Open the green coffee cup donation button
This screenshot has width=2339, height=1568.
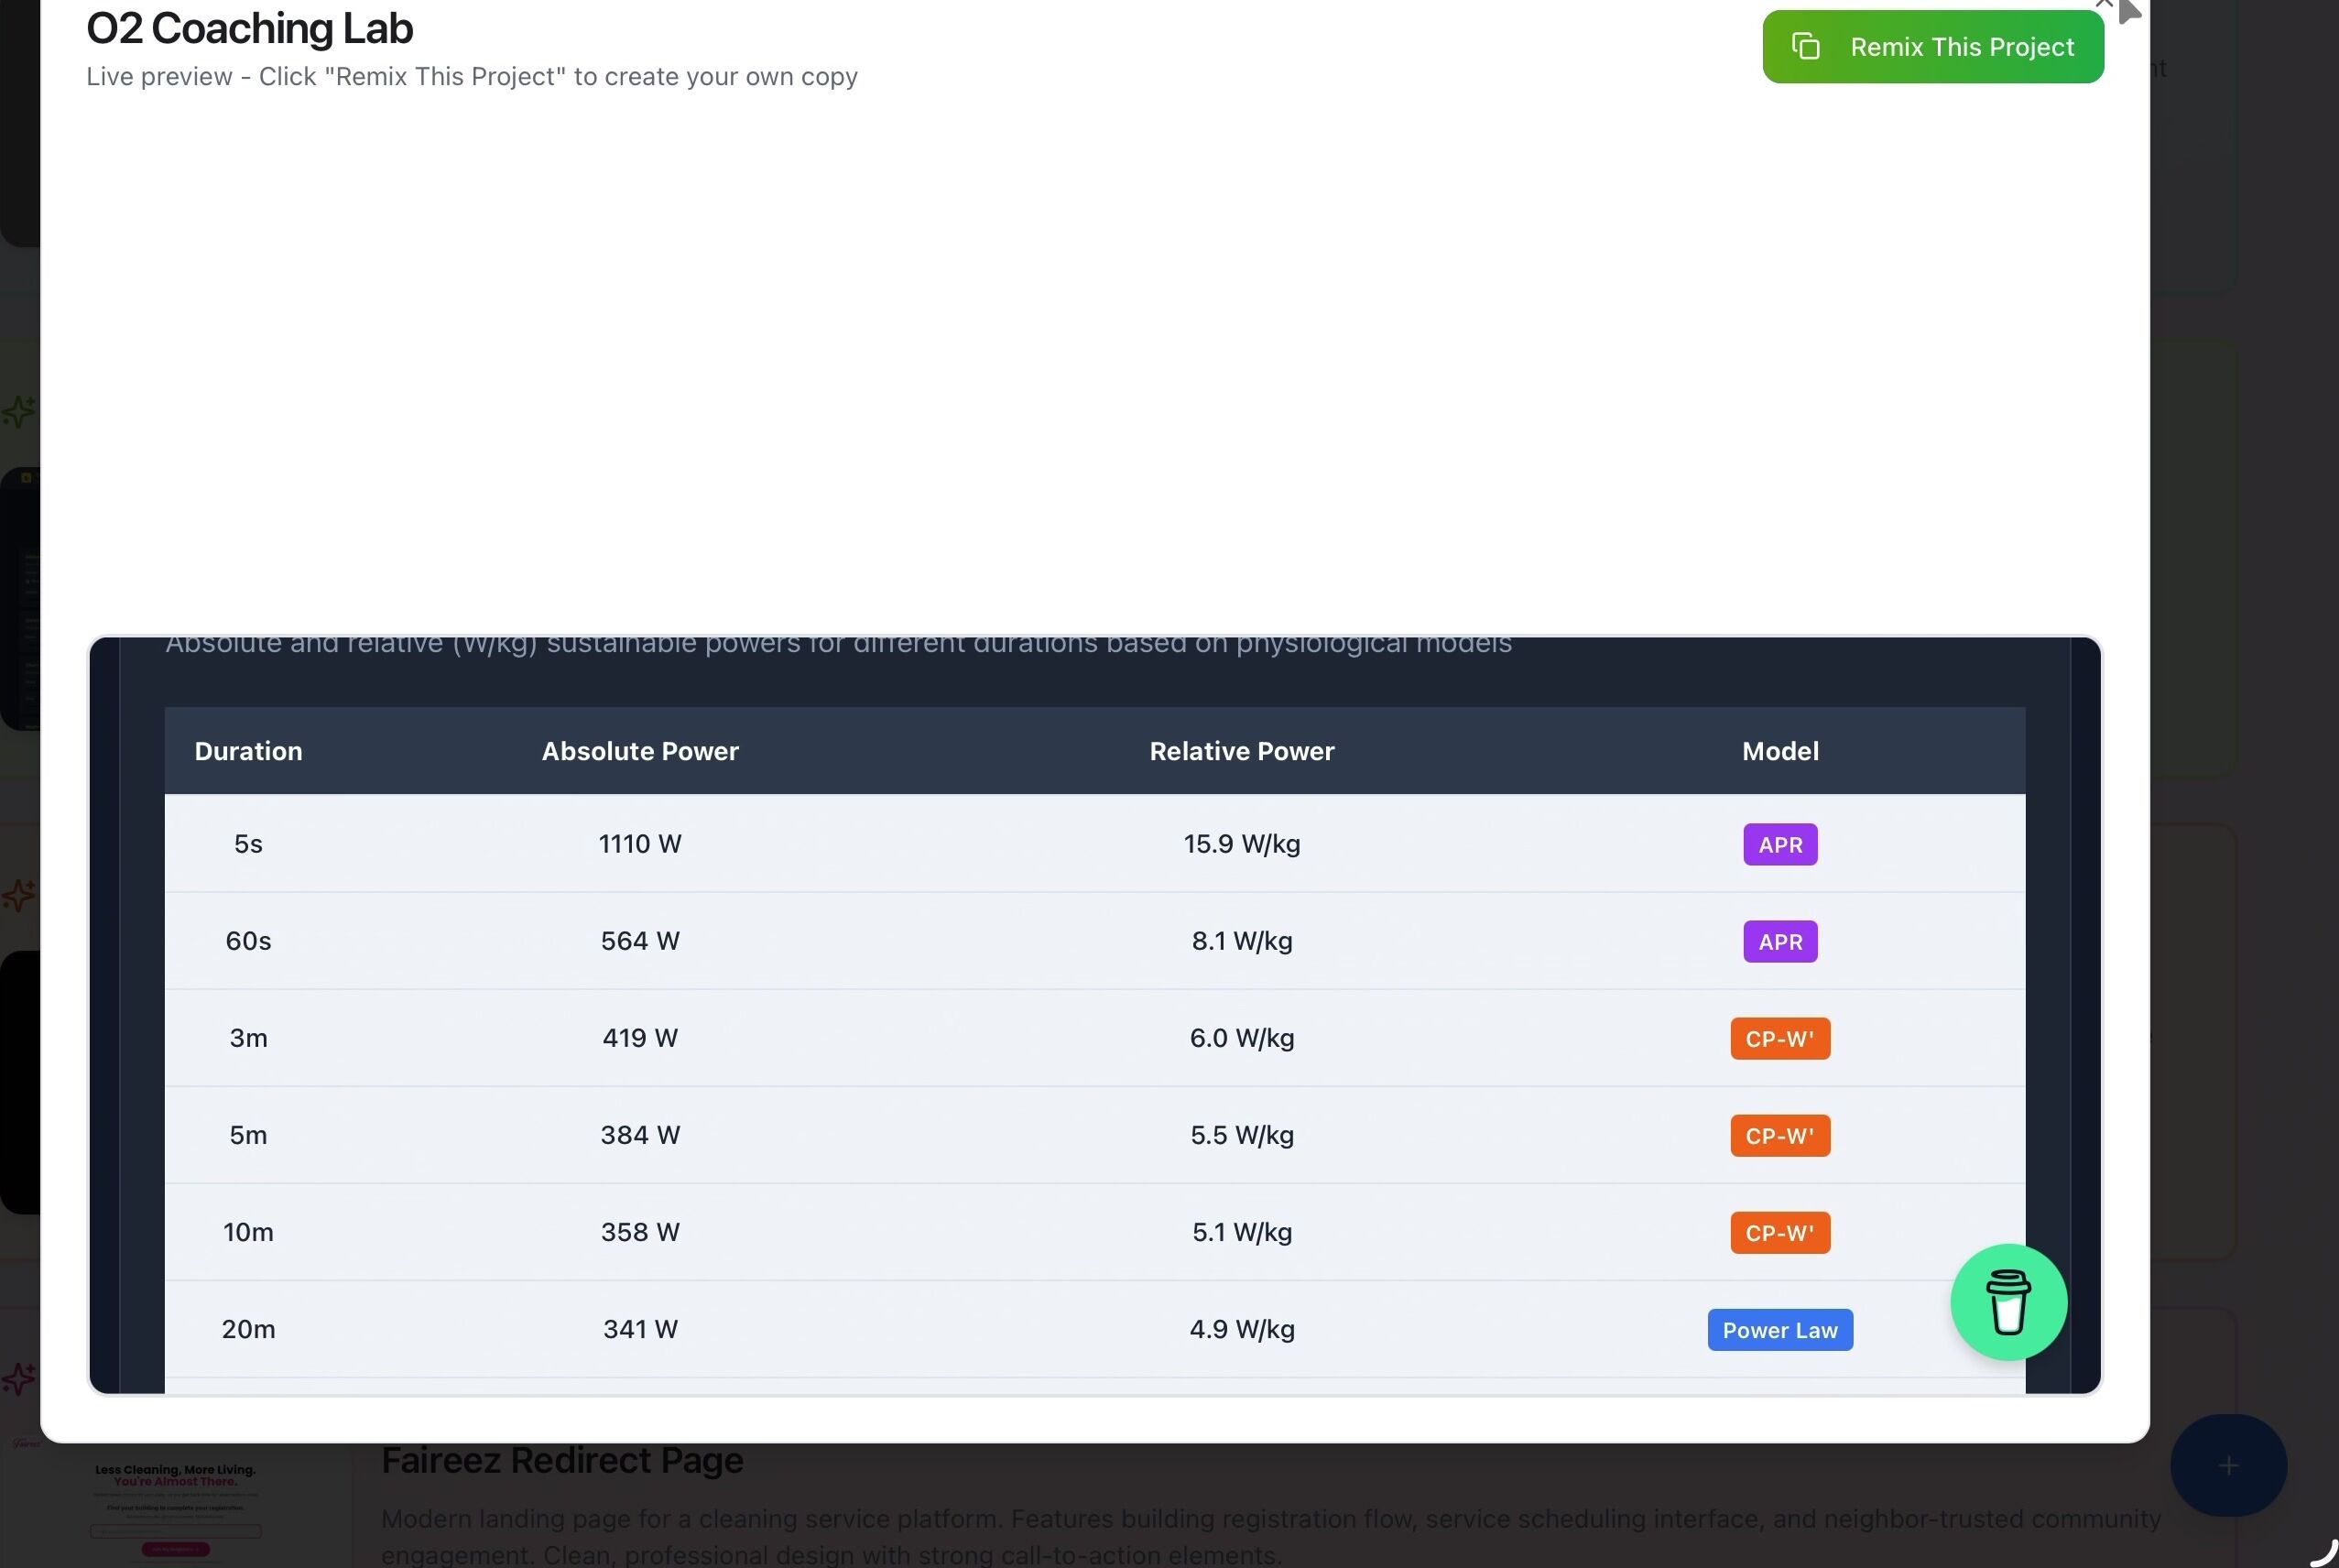[2008, 1301]
